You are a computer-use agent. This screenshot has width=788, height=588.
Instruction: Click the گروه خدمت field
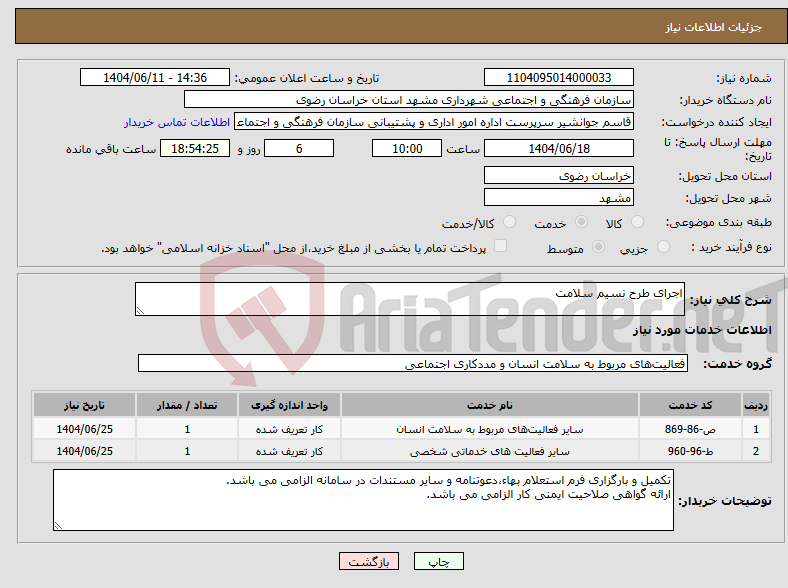point(413,363)
